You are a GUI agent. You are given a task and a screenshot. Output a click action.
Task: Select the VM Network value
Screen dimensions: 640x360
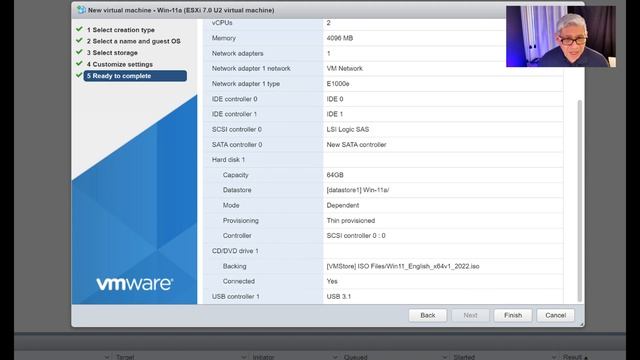point(344,69)
